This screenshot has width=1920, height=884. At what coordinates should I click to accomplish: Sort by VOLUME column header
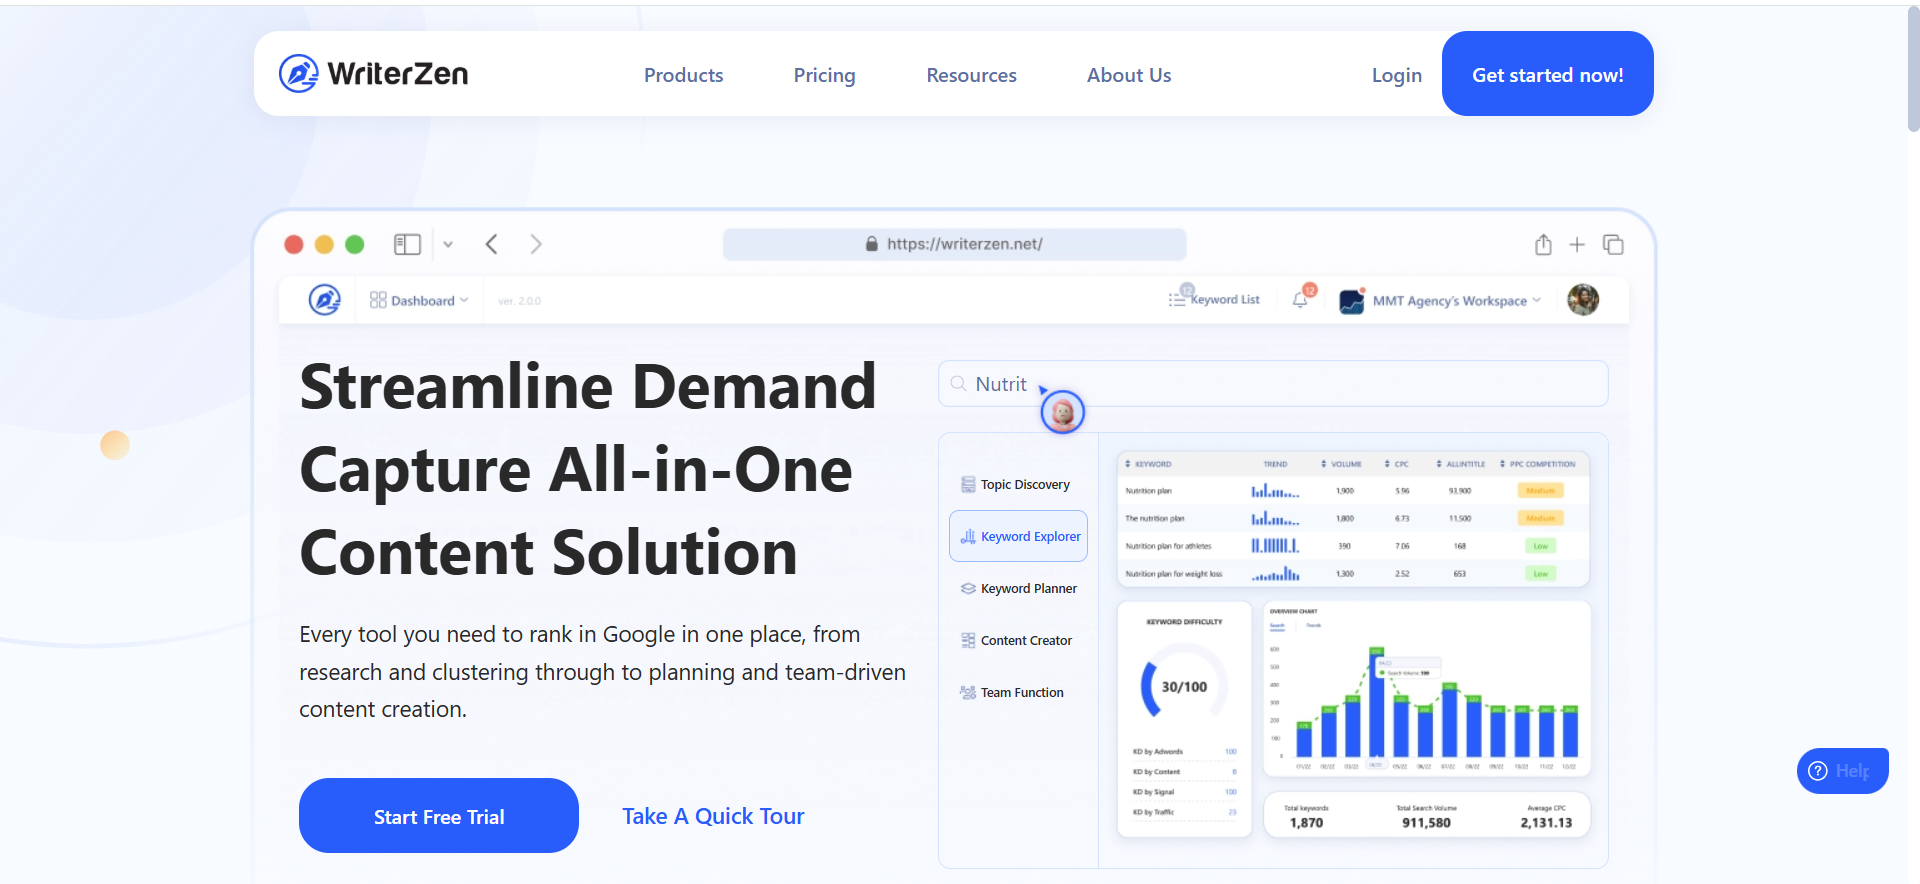(x=1341, y=464)
